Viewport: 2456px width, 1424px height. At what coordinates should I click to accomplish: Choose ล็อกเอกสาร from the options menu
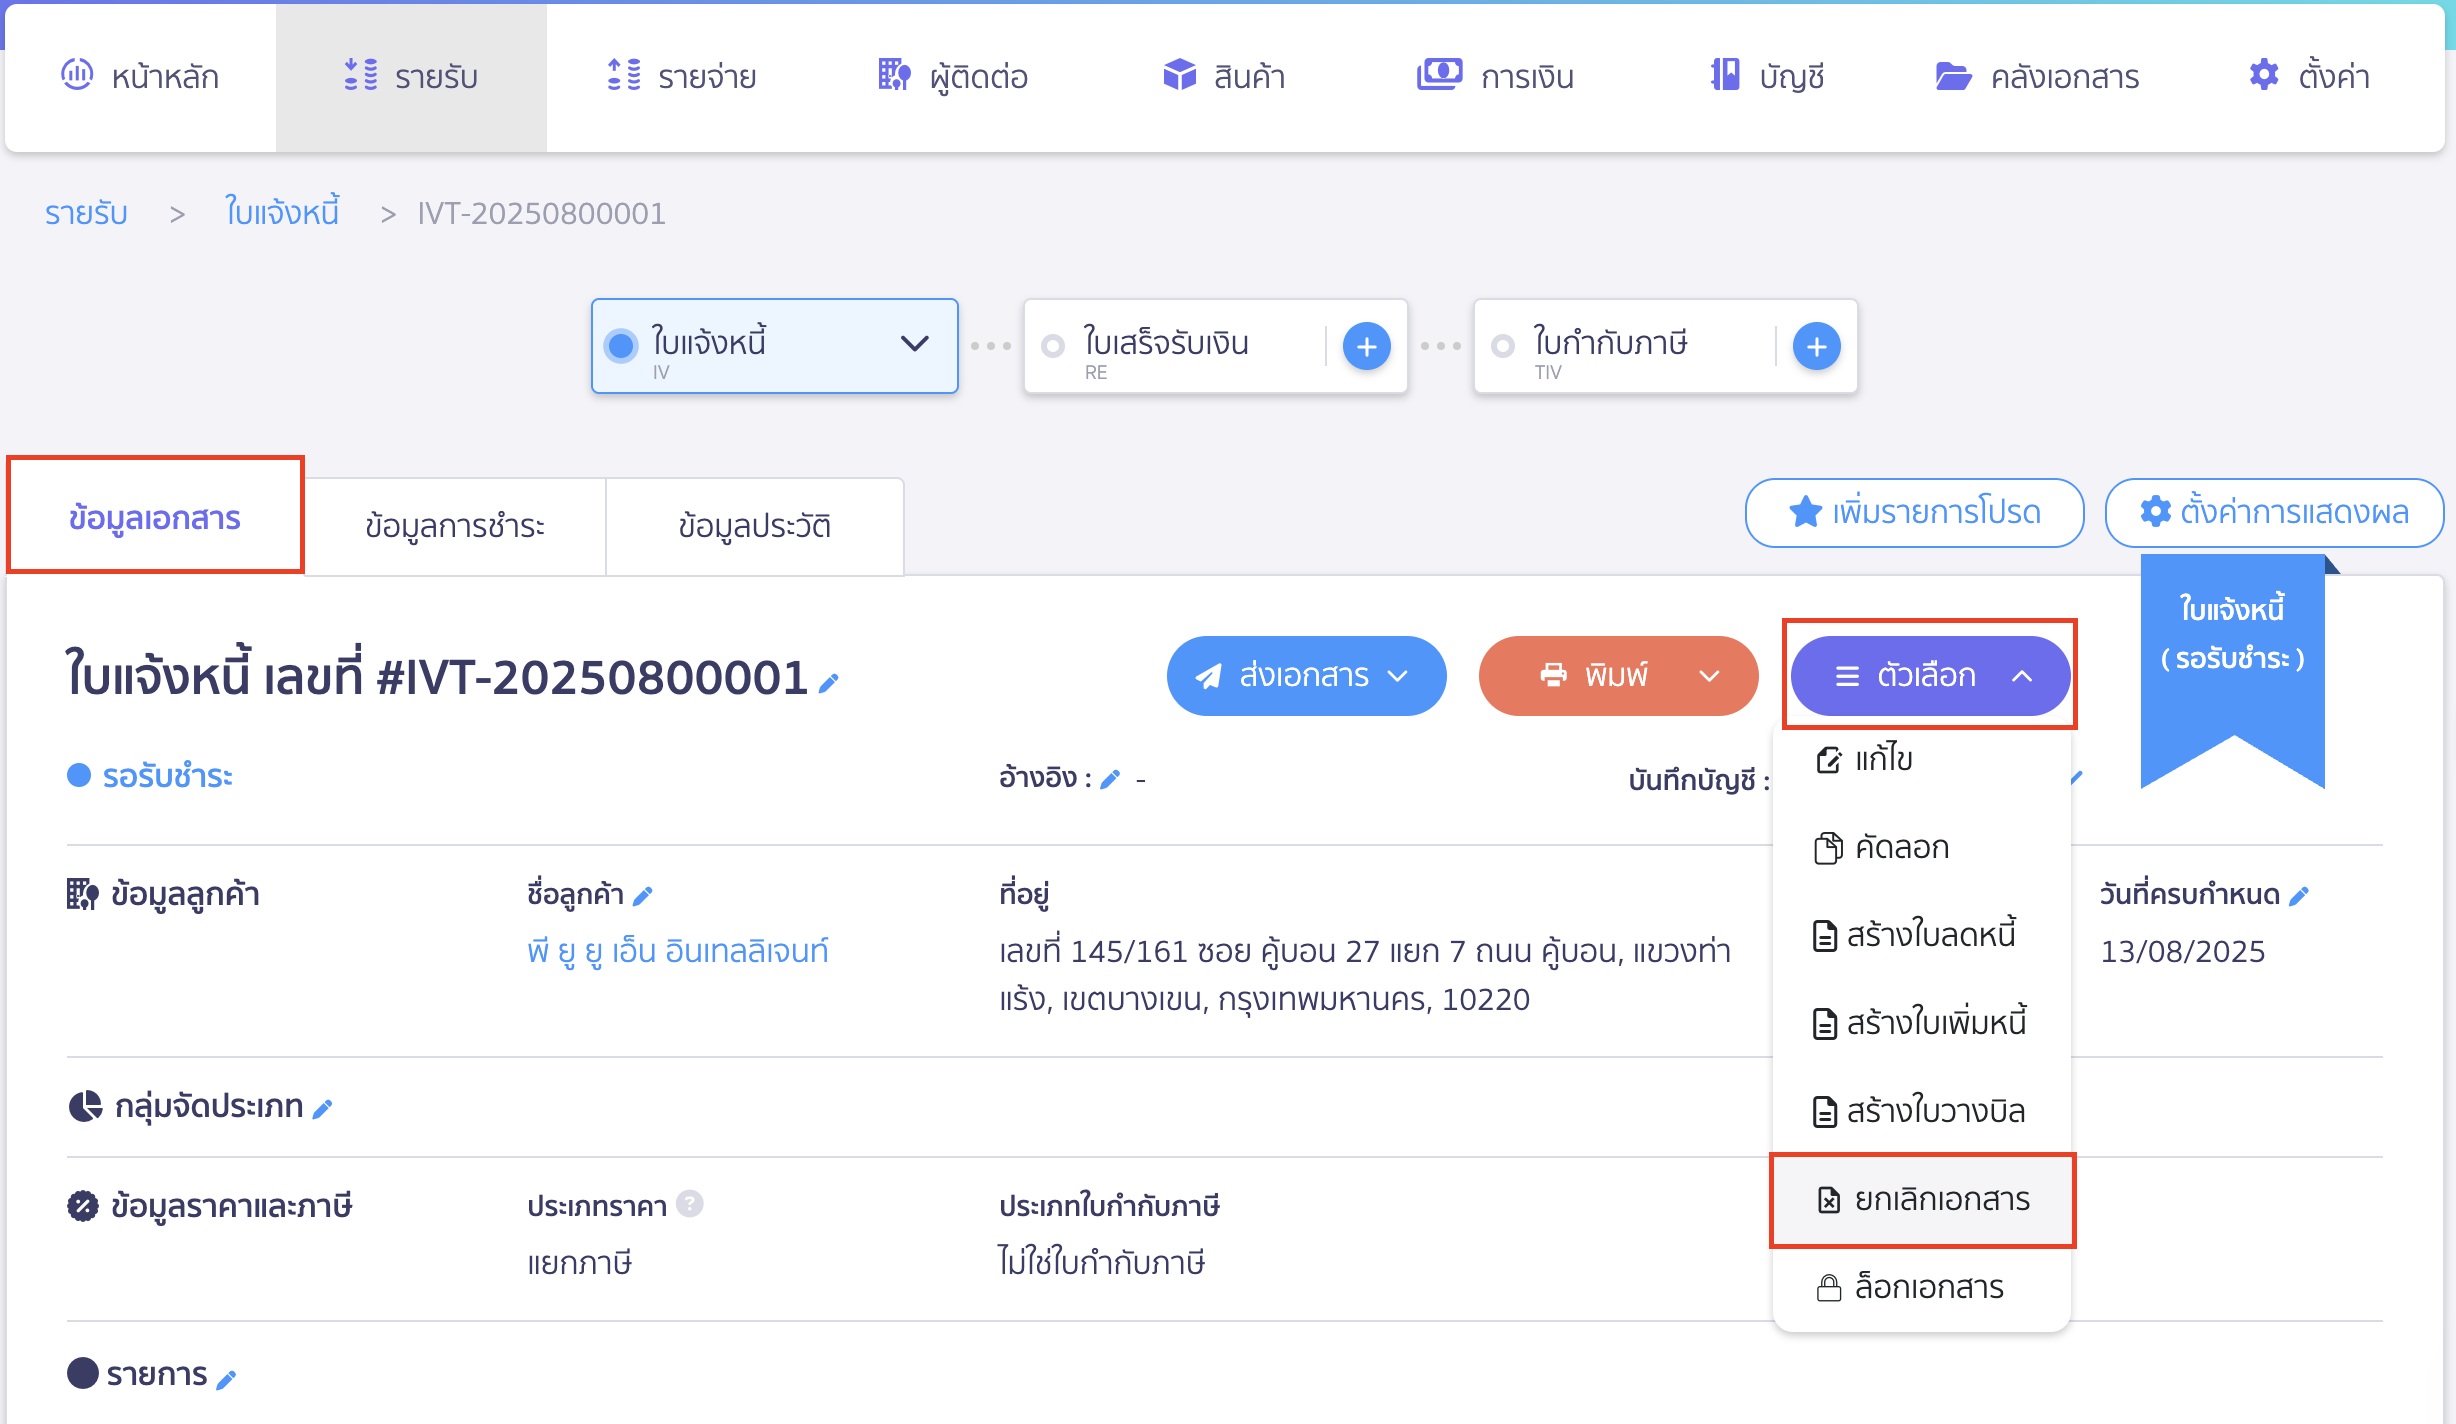1921,1287
